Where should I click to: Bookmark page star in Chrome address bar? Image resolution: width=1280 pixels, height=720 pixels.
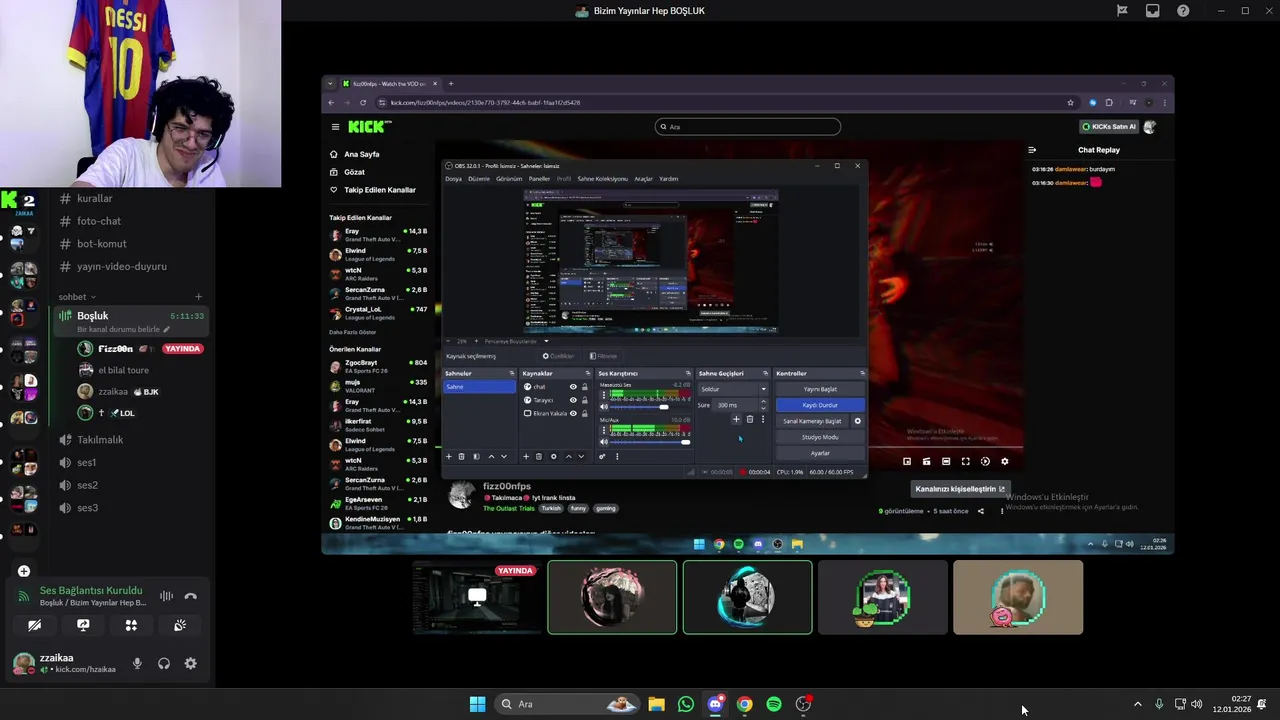[1070, 102]
